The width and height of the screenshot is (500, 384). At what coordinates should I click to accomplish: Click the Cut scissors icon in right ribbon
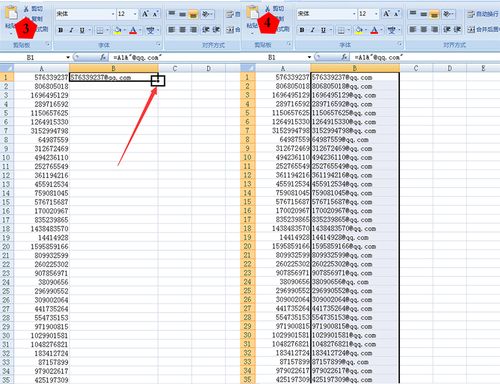click(267, 9)
